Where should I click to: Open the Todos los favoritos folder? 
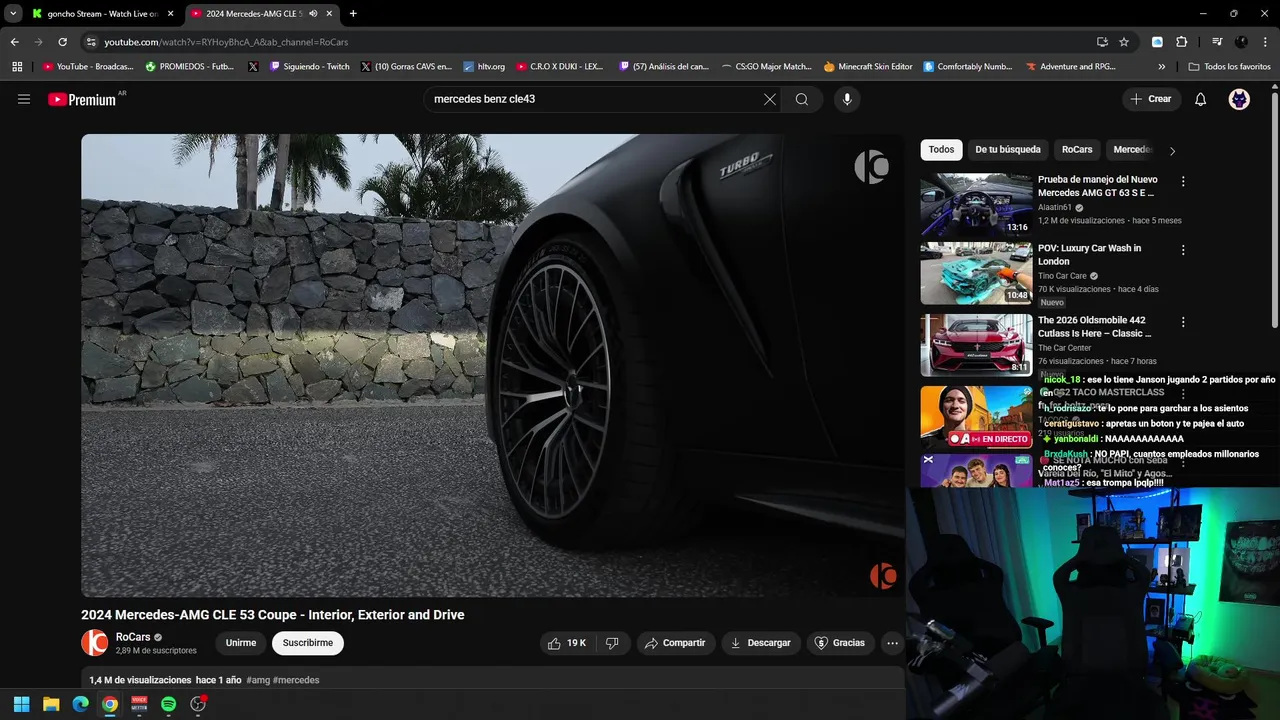click(x=1229, y=67)
